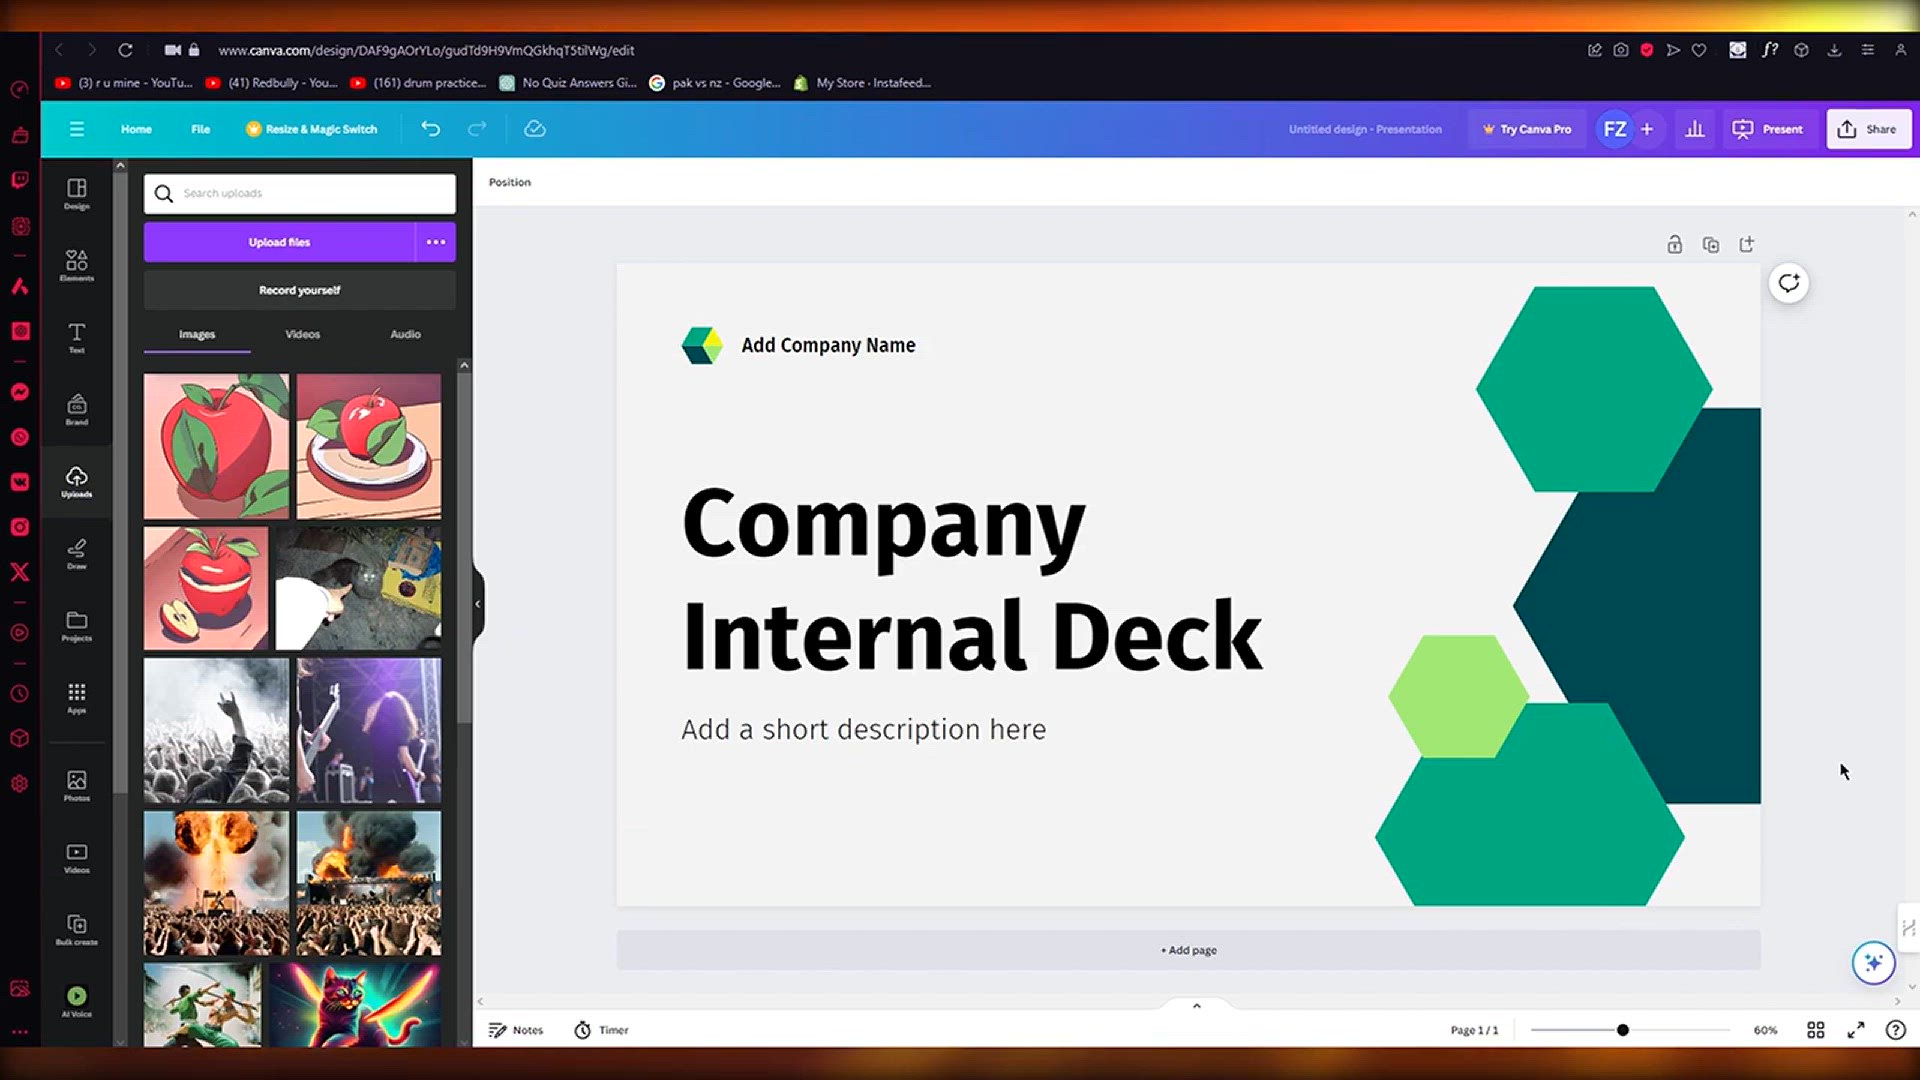
Task: Open grid view of pages
Action: point(1816,1030)
